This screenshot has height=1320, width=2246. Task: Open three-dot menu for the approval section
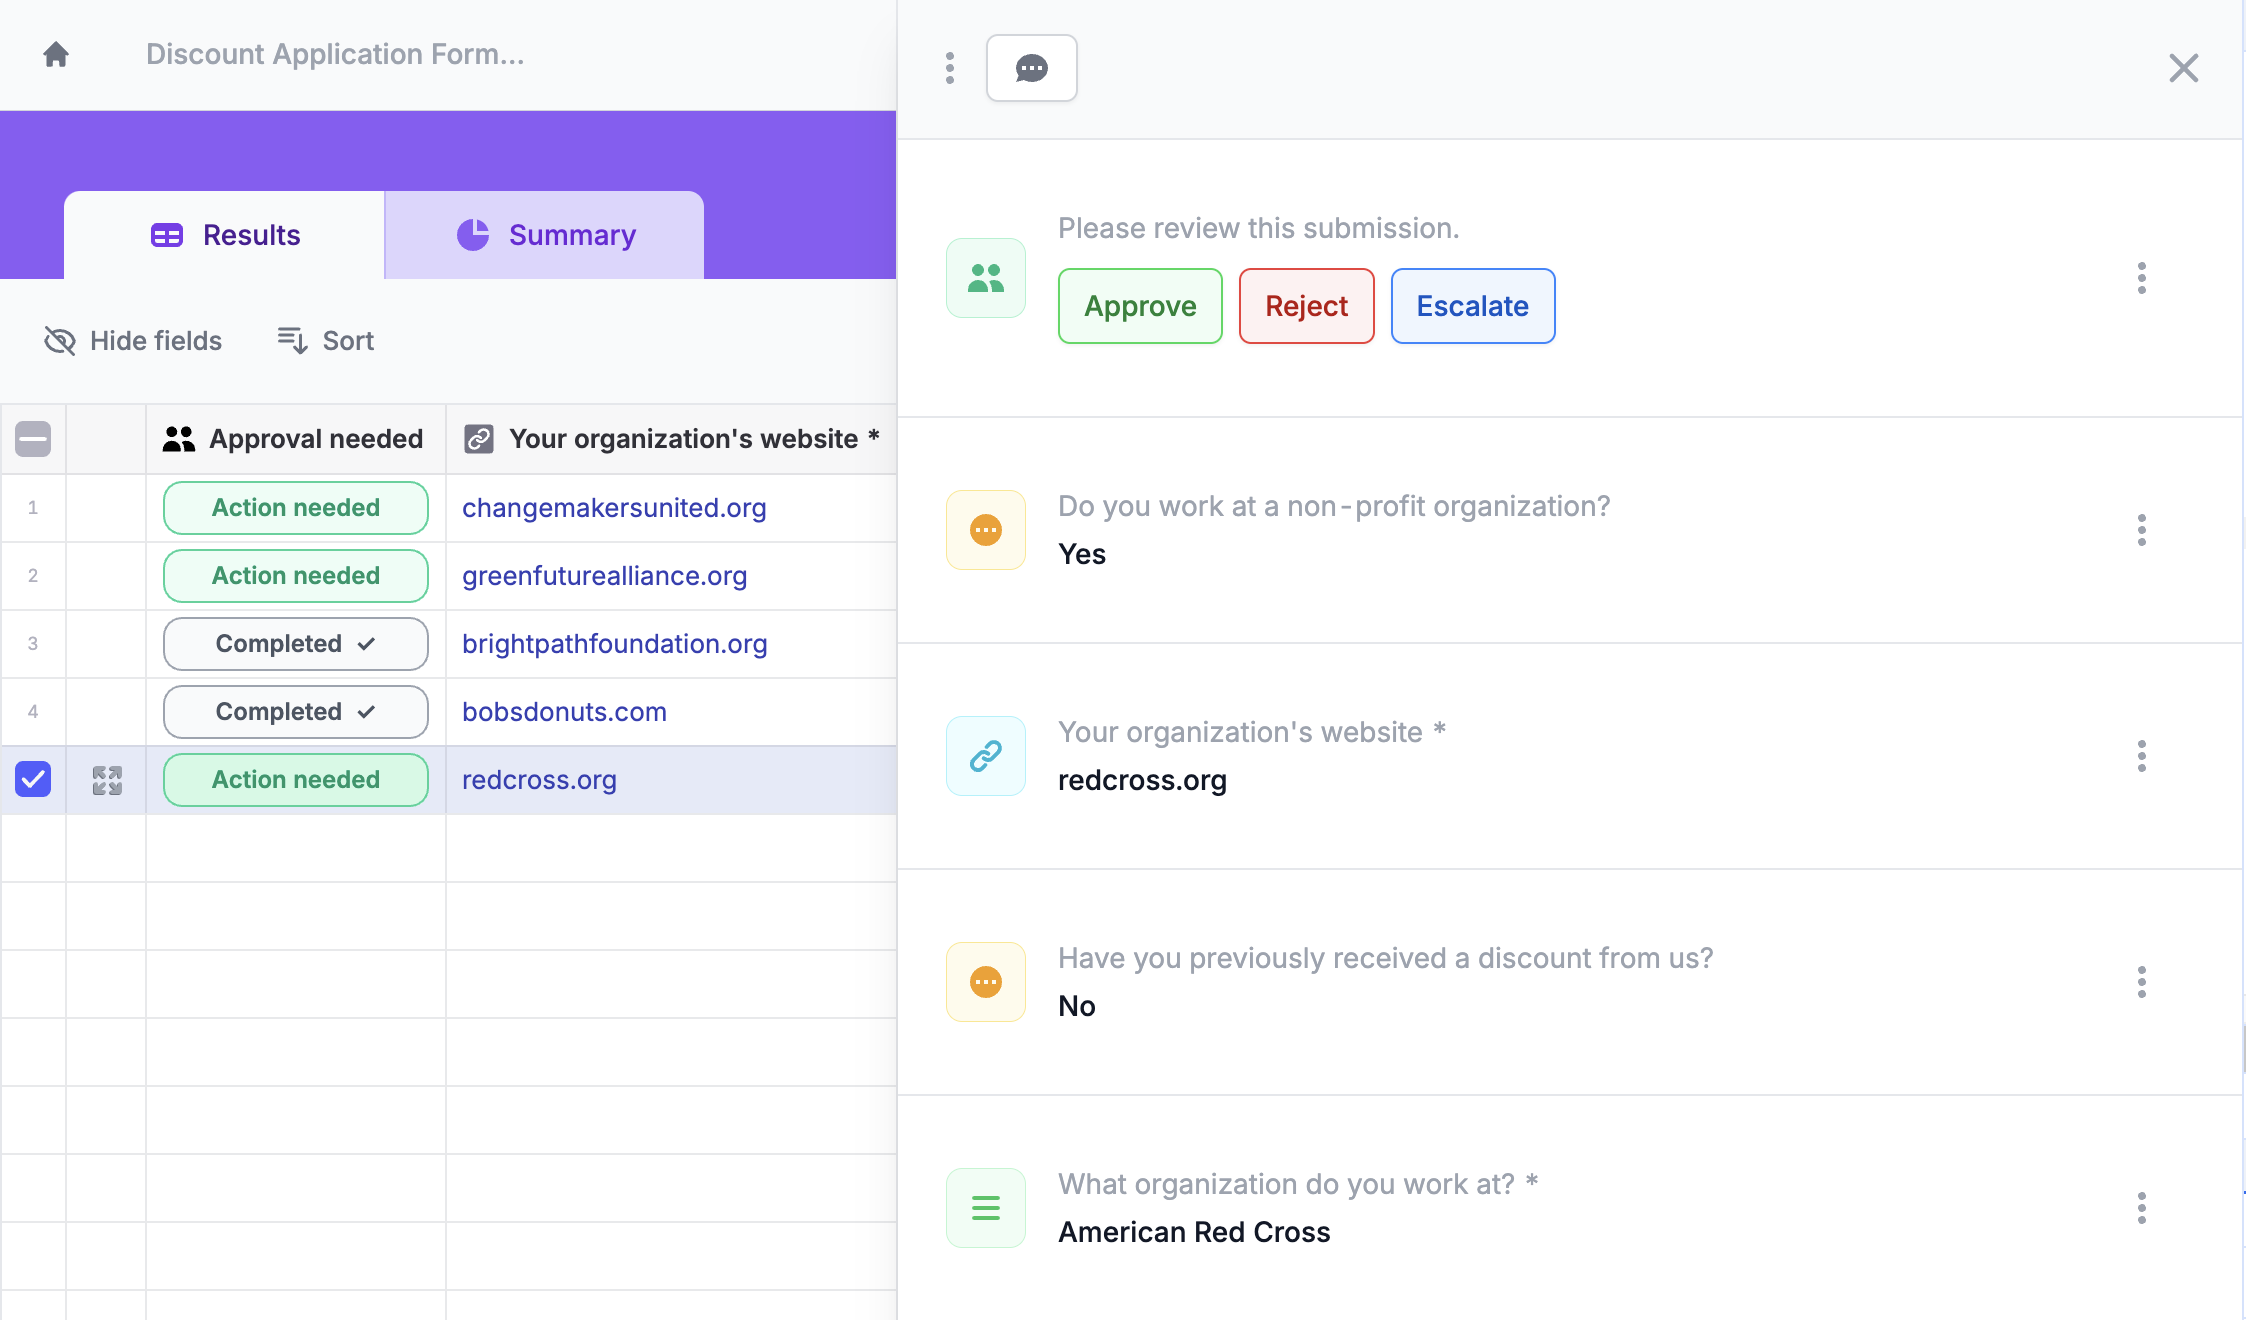[2141, 278]
